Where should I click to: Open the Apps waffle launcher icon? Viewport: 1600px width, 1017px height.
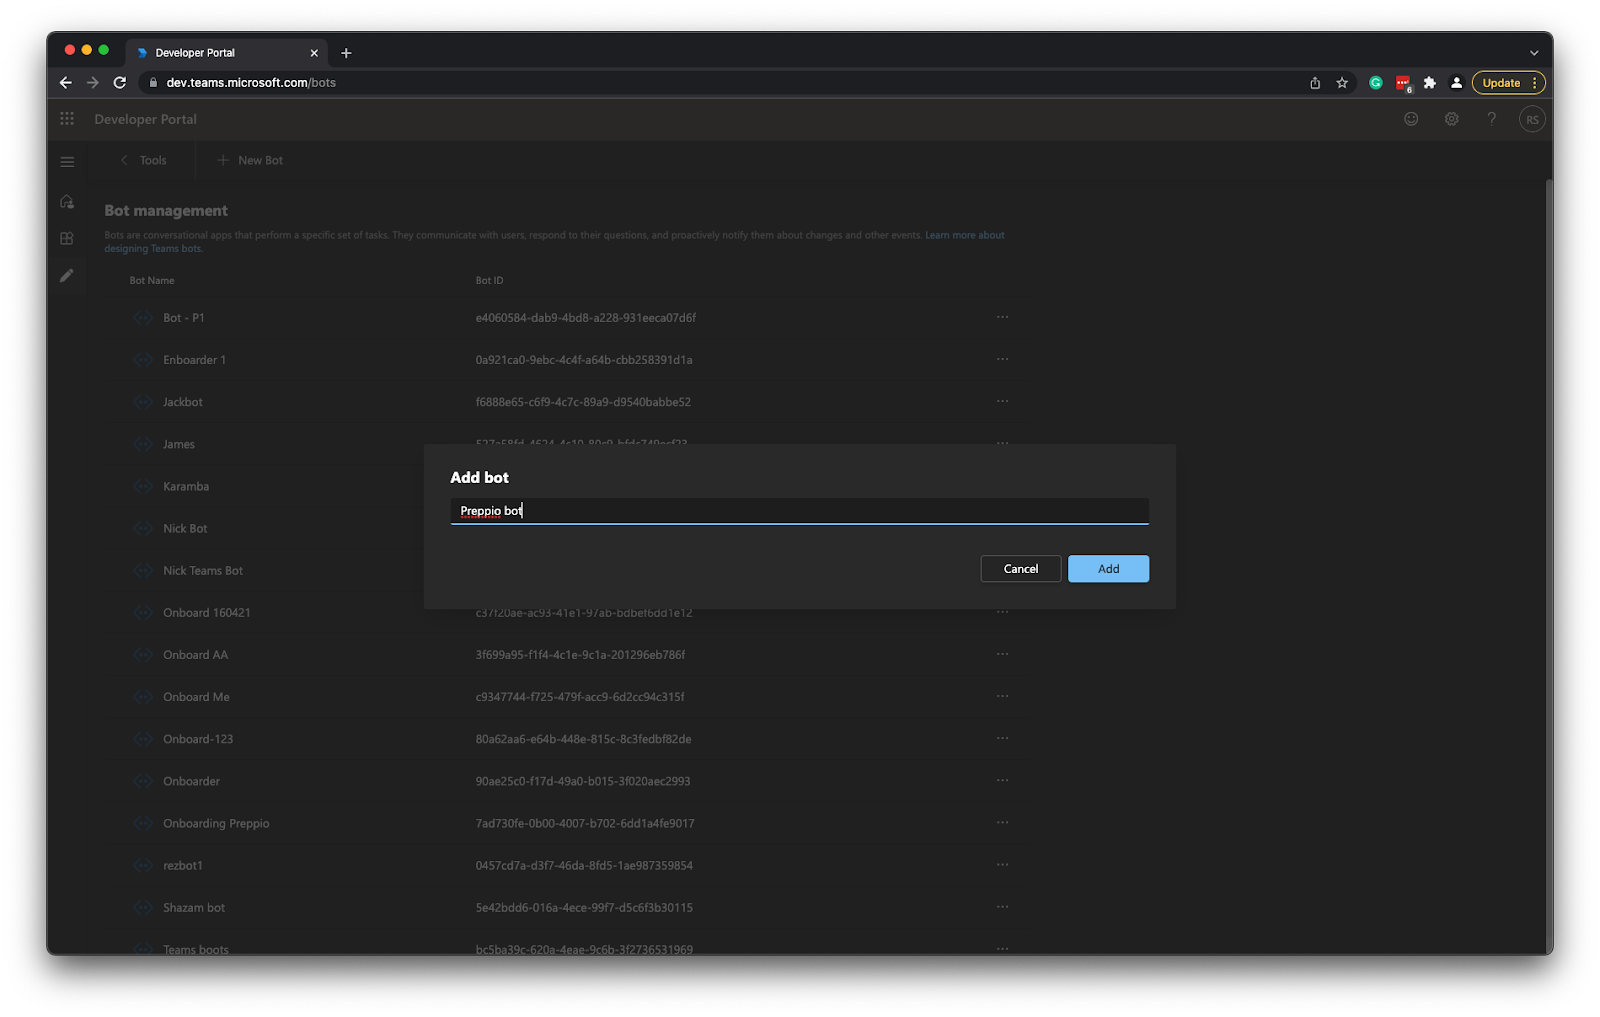tap(66, 118)
